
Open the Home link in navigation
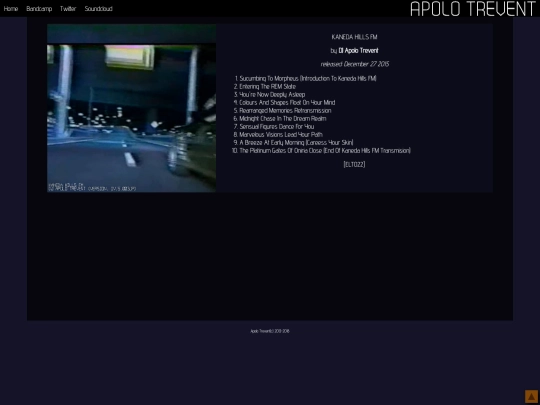(11, 9)
